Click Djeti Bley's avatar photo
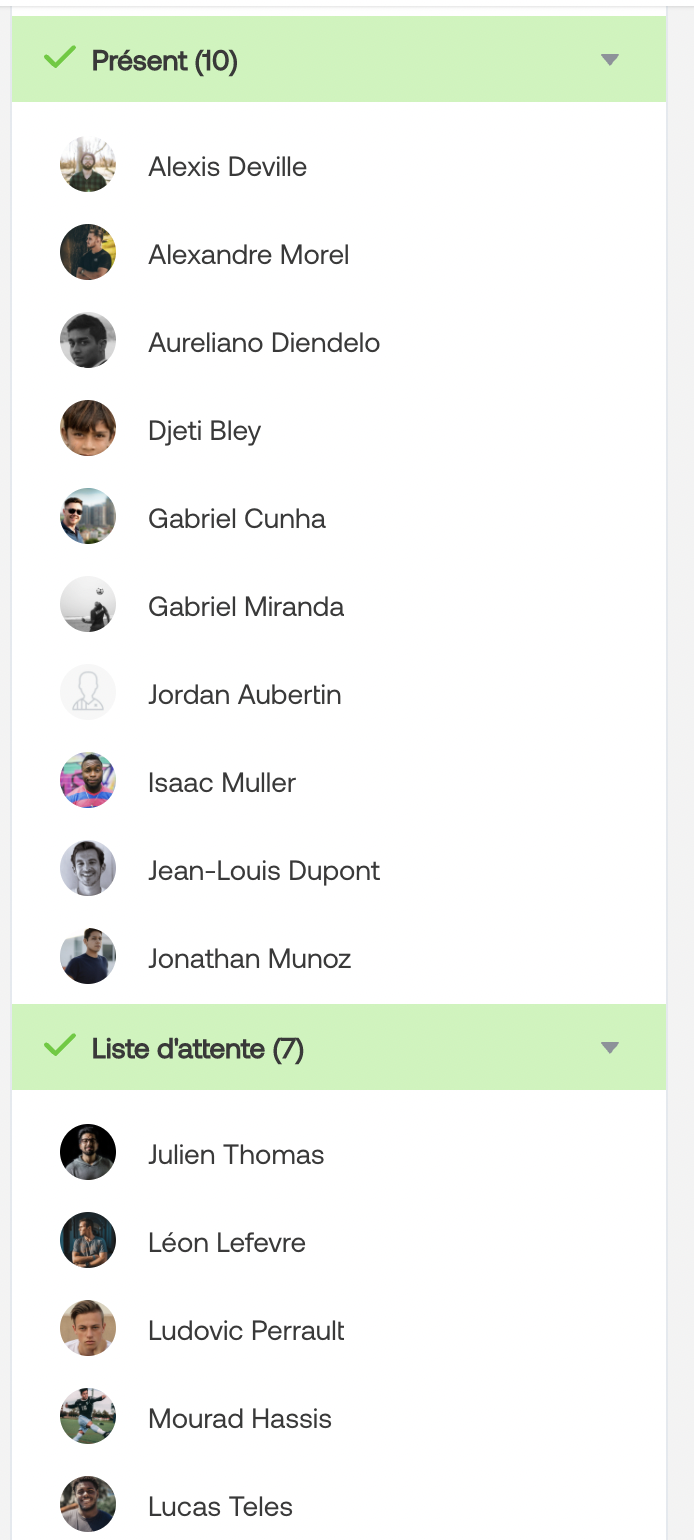This screenshot has height=1540, width=694. [x=88, y=428]
